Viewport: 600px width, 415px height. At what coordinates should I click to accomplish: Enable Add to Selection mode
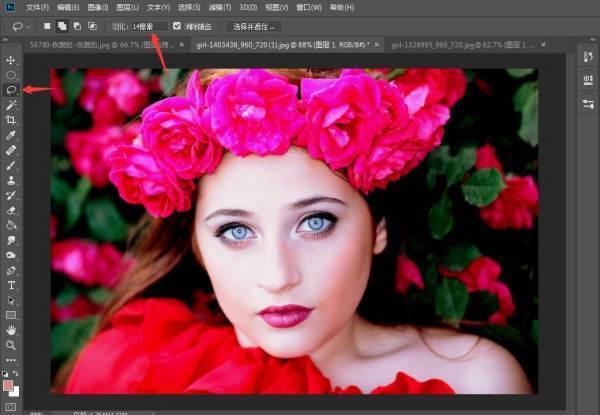pyautogui.click(x=62, y=26)
